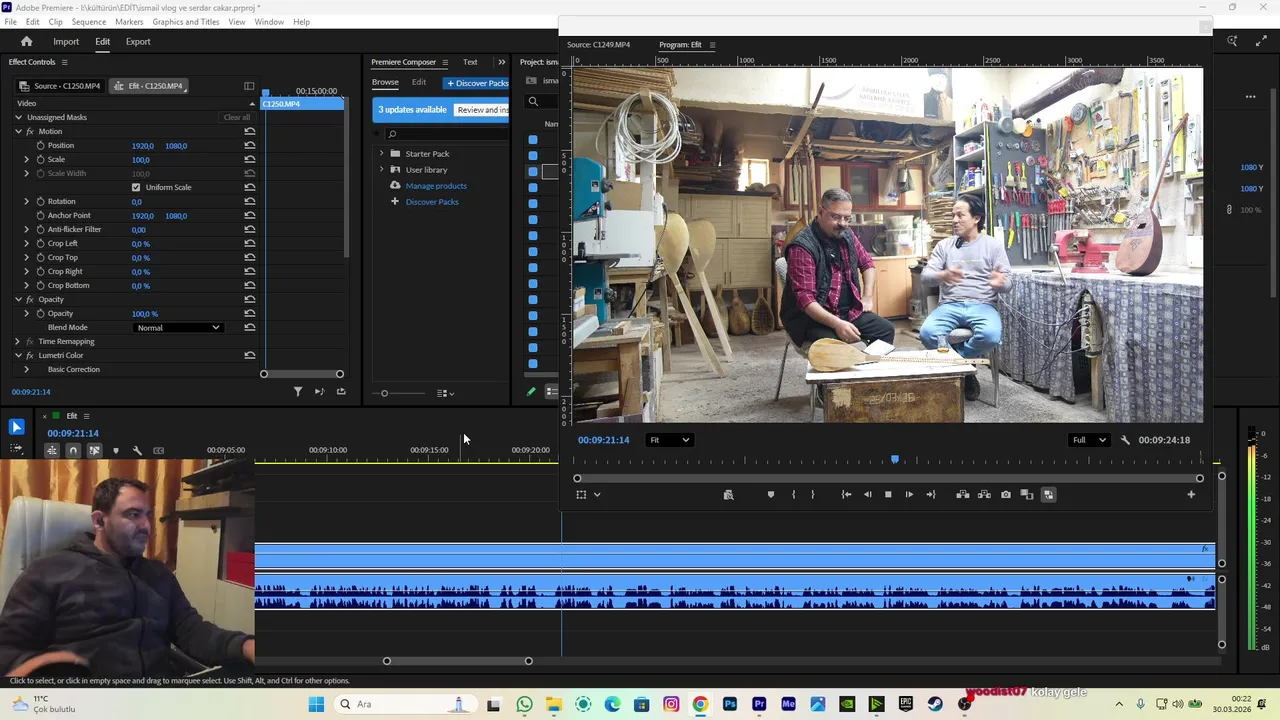This screenshot has height=720, width=1280.
Task: Click export effect controls icon
Action: coord(341,392)
